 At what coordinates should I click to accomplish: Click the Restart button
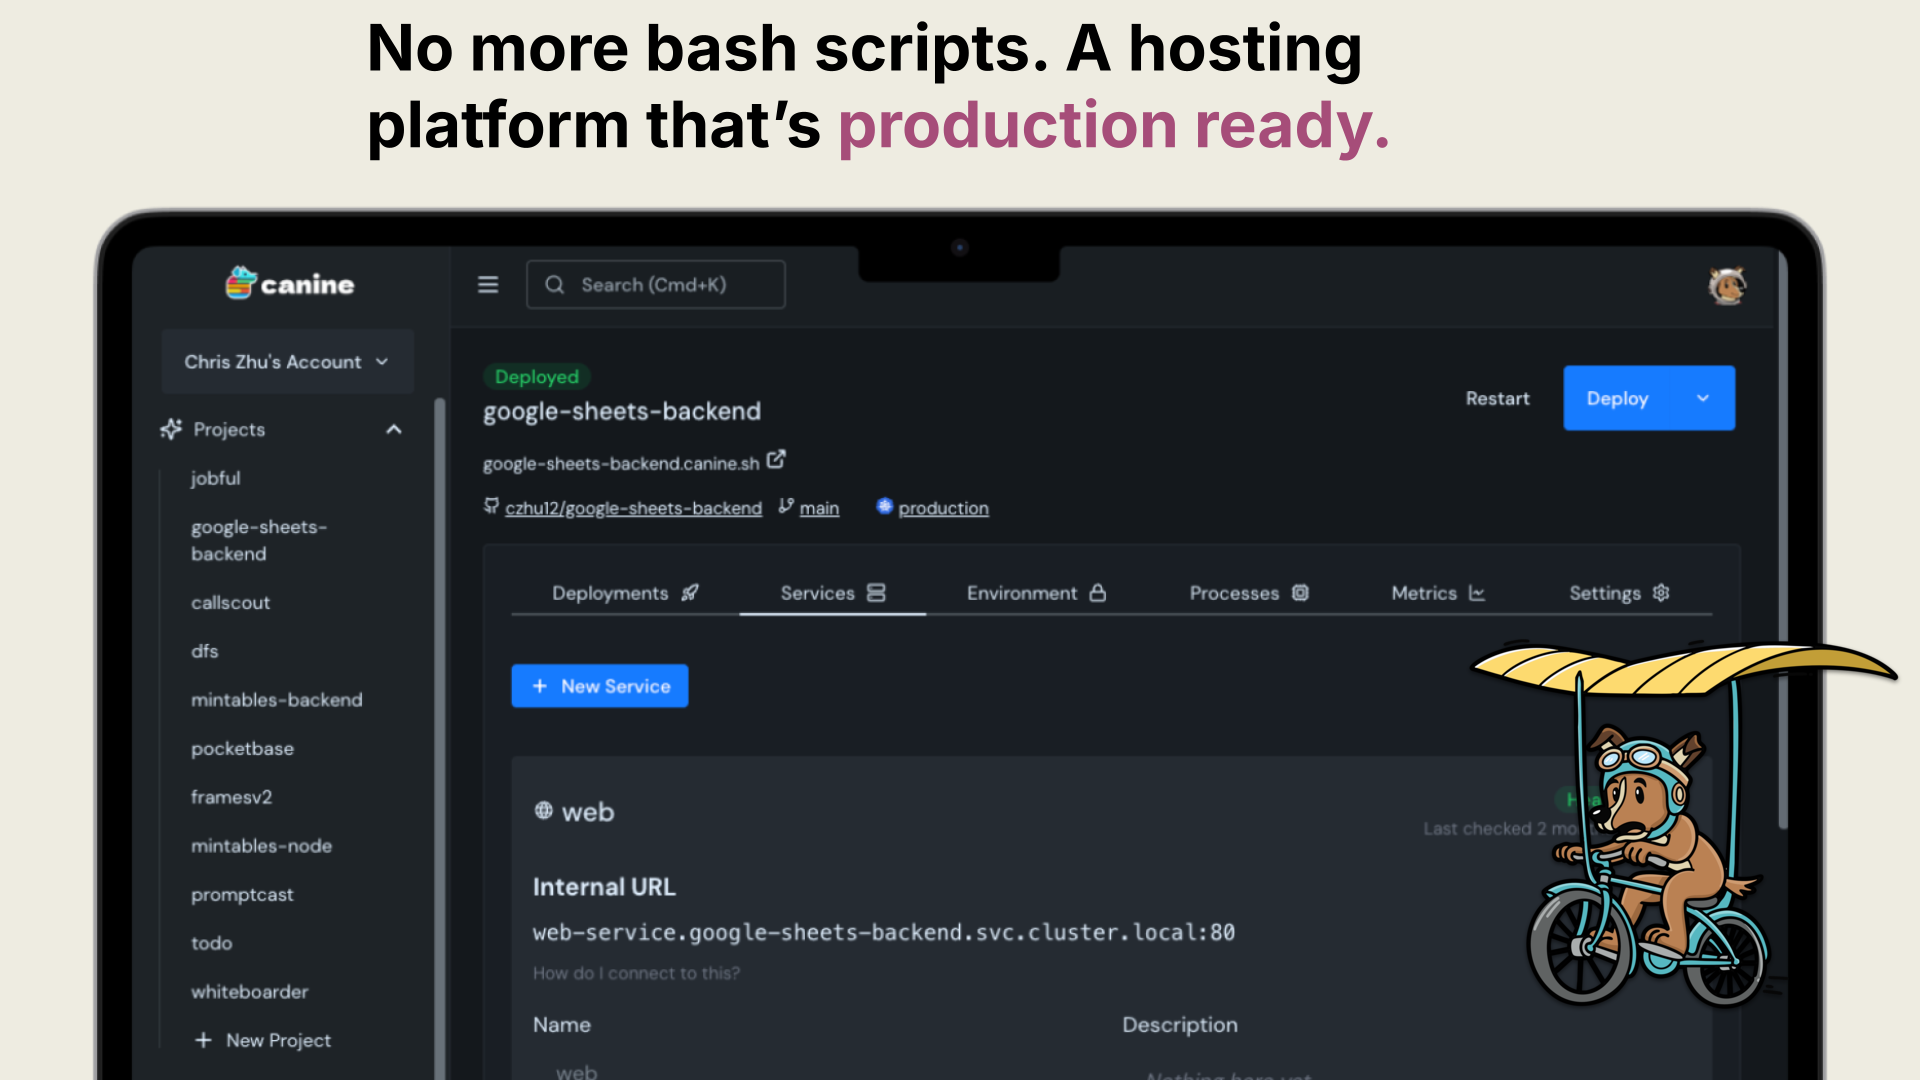[x=1497, y=398]
